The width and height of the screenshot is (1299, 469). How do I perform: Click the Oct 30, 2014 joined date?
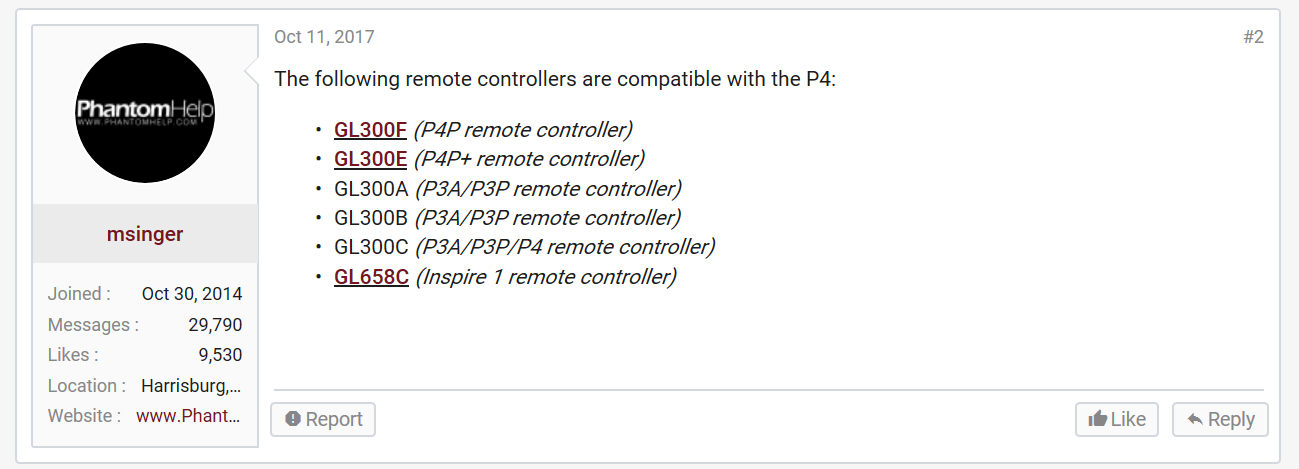192,294
